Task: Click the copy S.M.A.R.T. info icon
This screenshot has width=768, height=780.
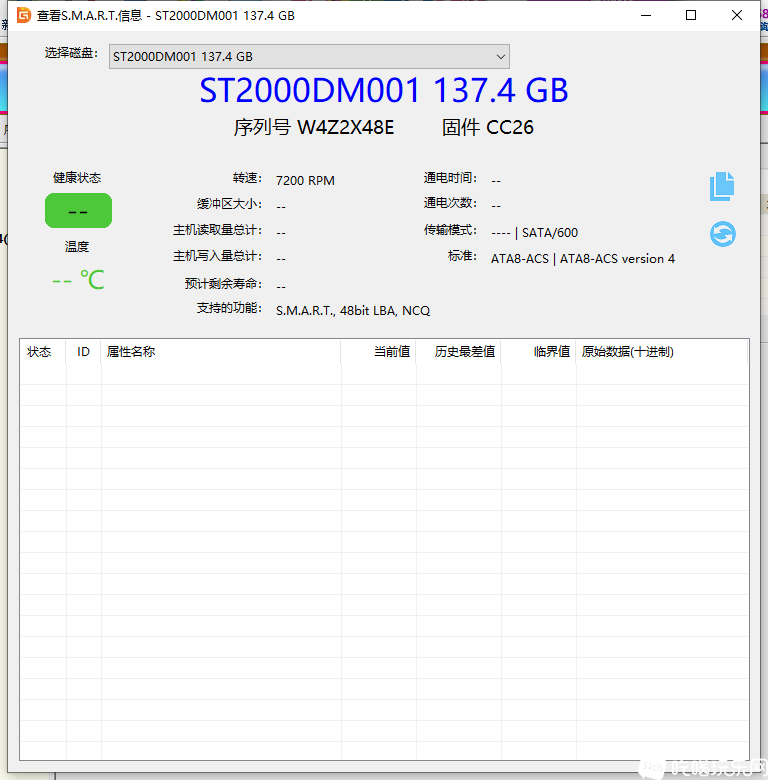Action: tap(722, 187)
